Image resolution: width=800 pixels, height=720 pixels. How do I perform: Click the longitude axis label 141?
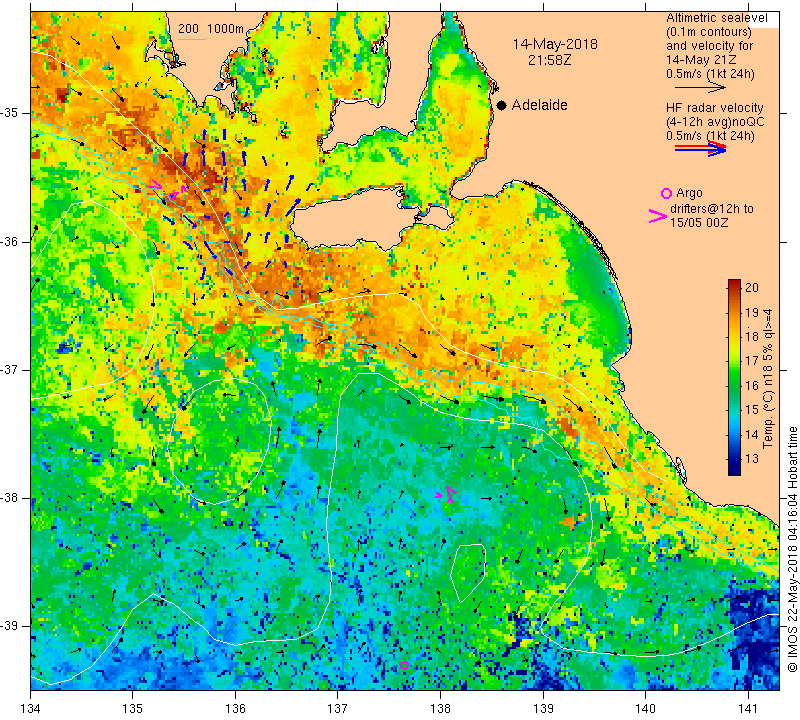(748, 709)
